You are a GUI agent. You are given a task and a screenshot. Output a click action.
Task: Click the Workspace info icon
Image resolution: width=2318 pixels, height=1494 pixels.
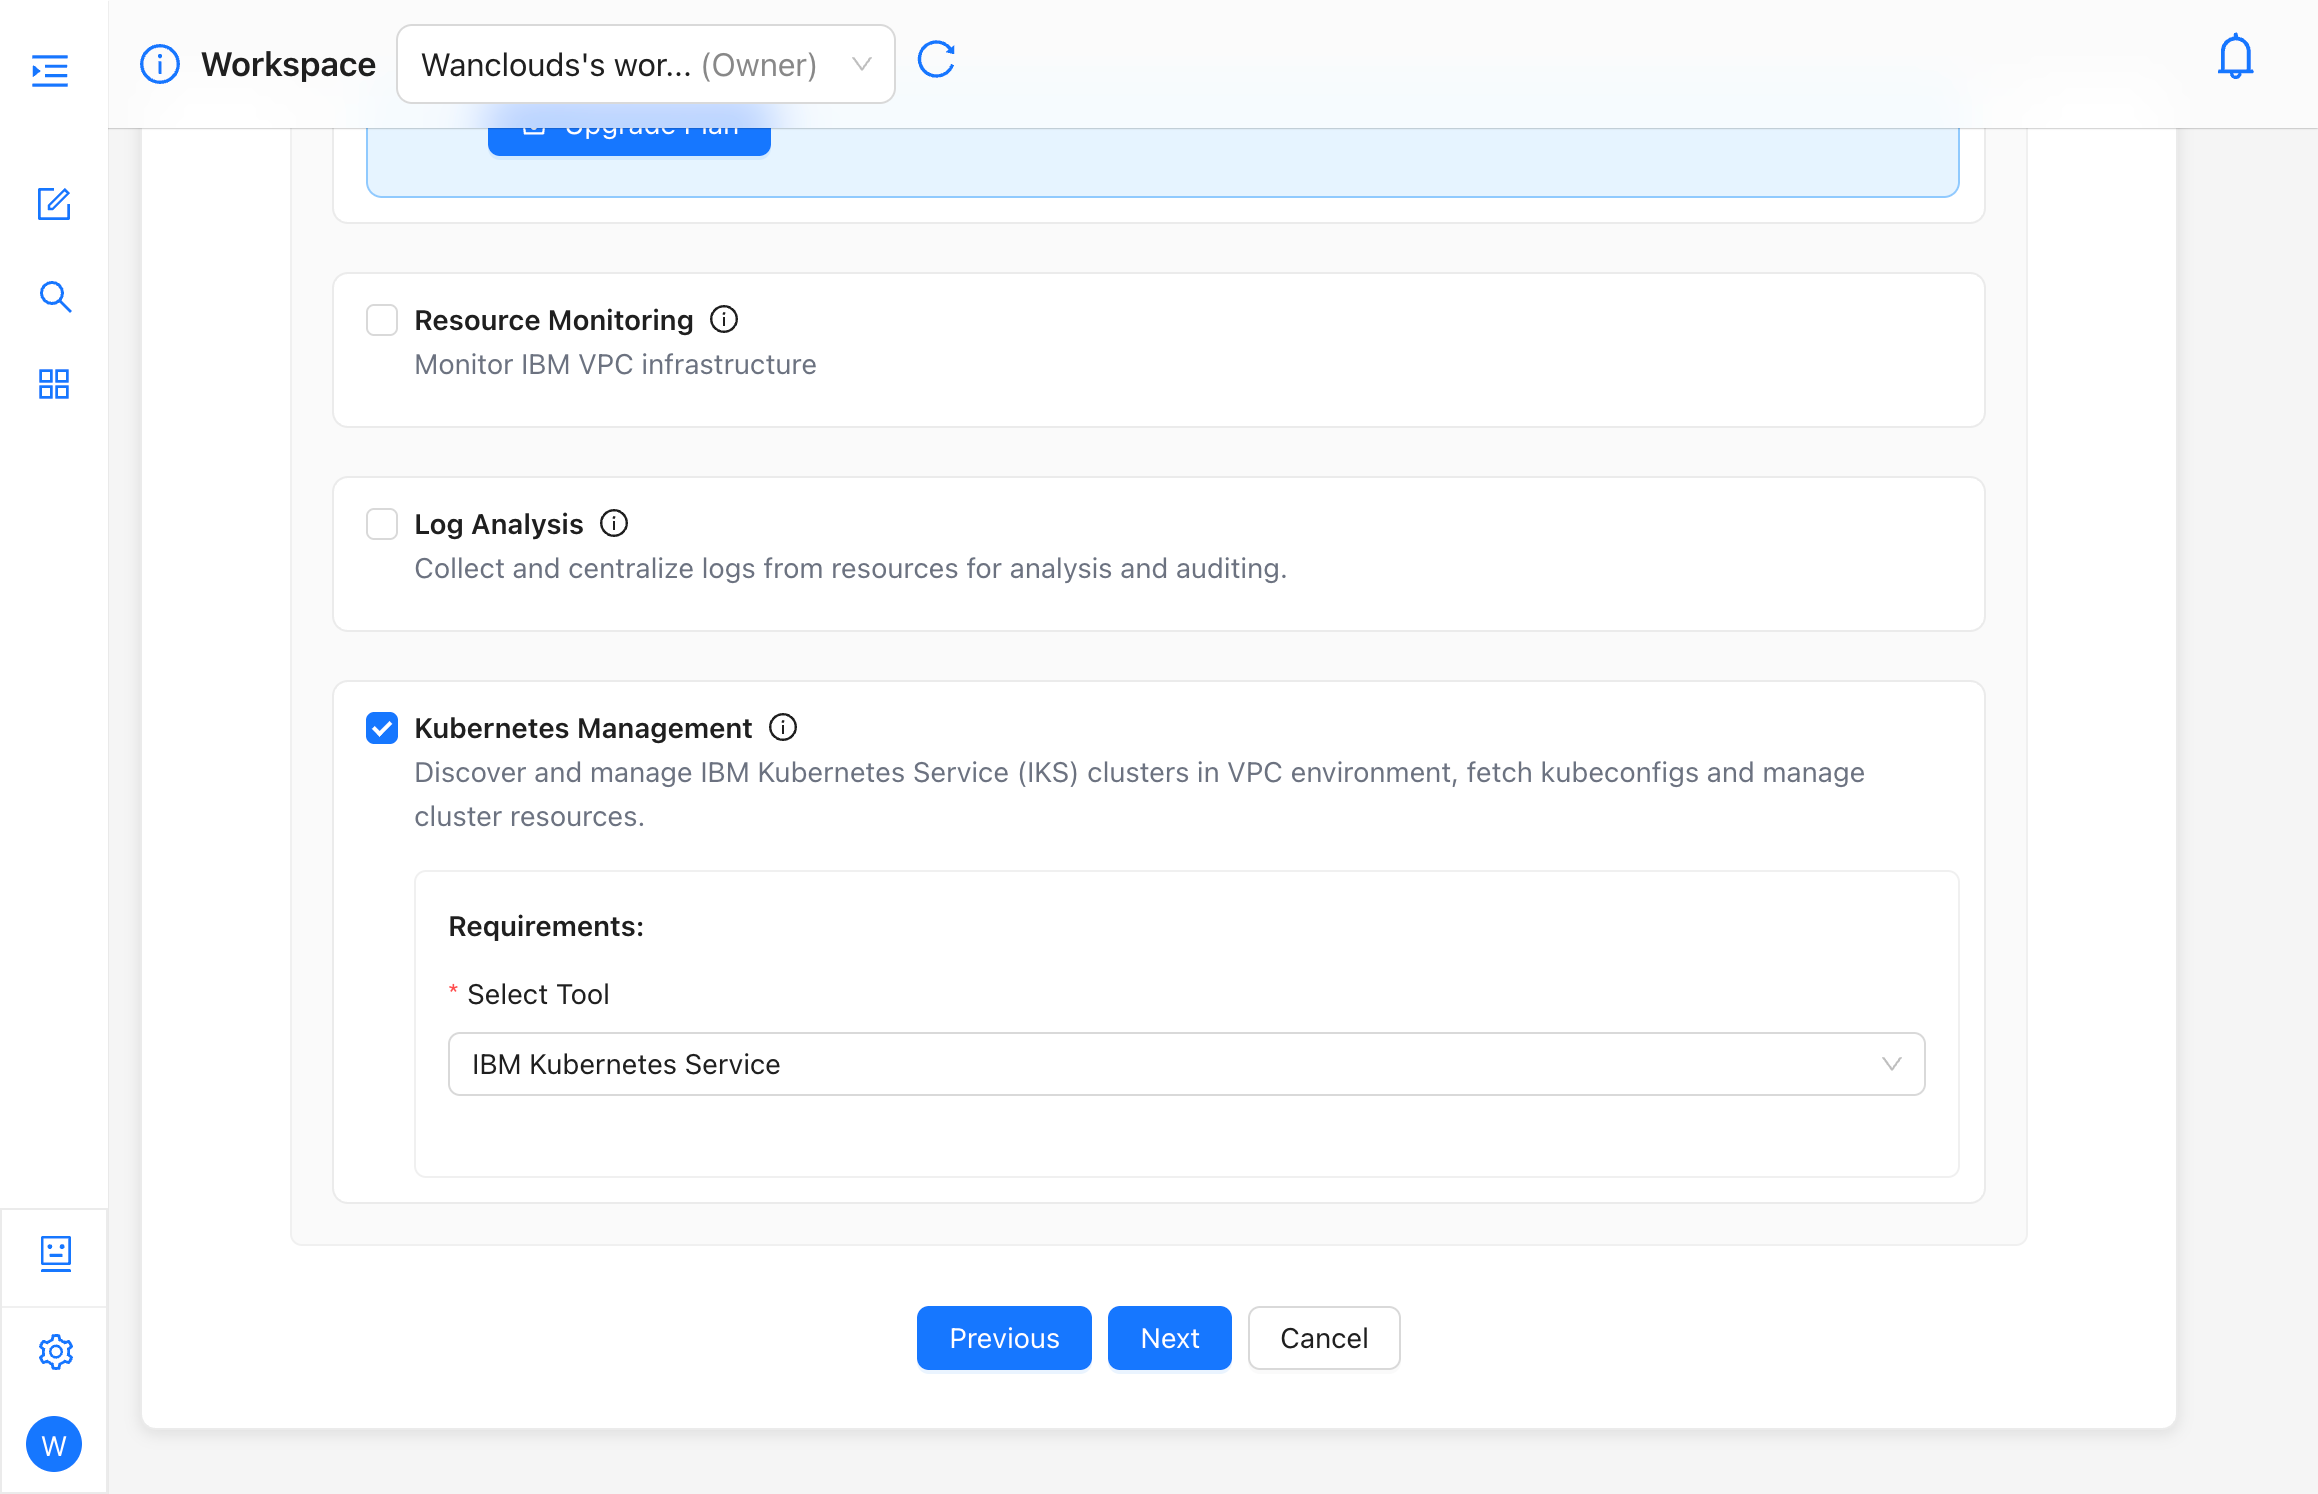point(160,64)
